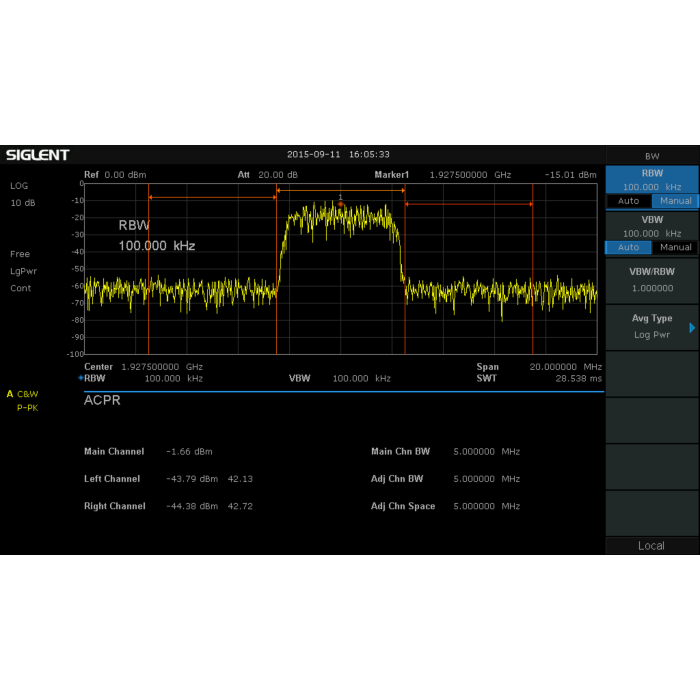This screenshot has height=700, width=700.
Task: Select the Ref 0.00 dBm level readout
Action: pyautogui.click(x=115, y=175)
